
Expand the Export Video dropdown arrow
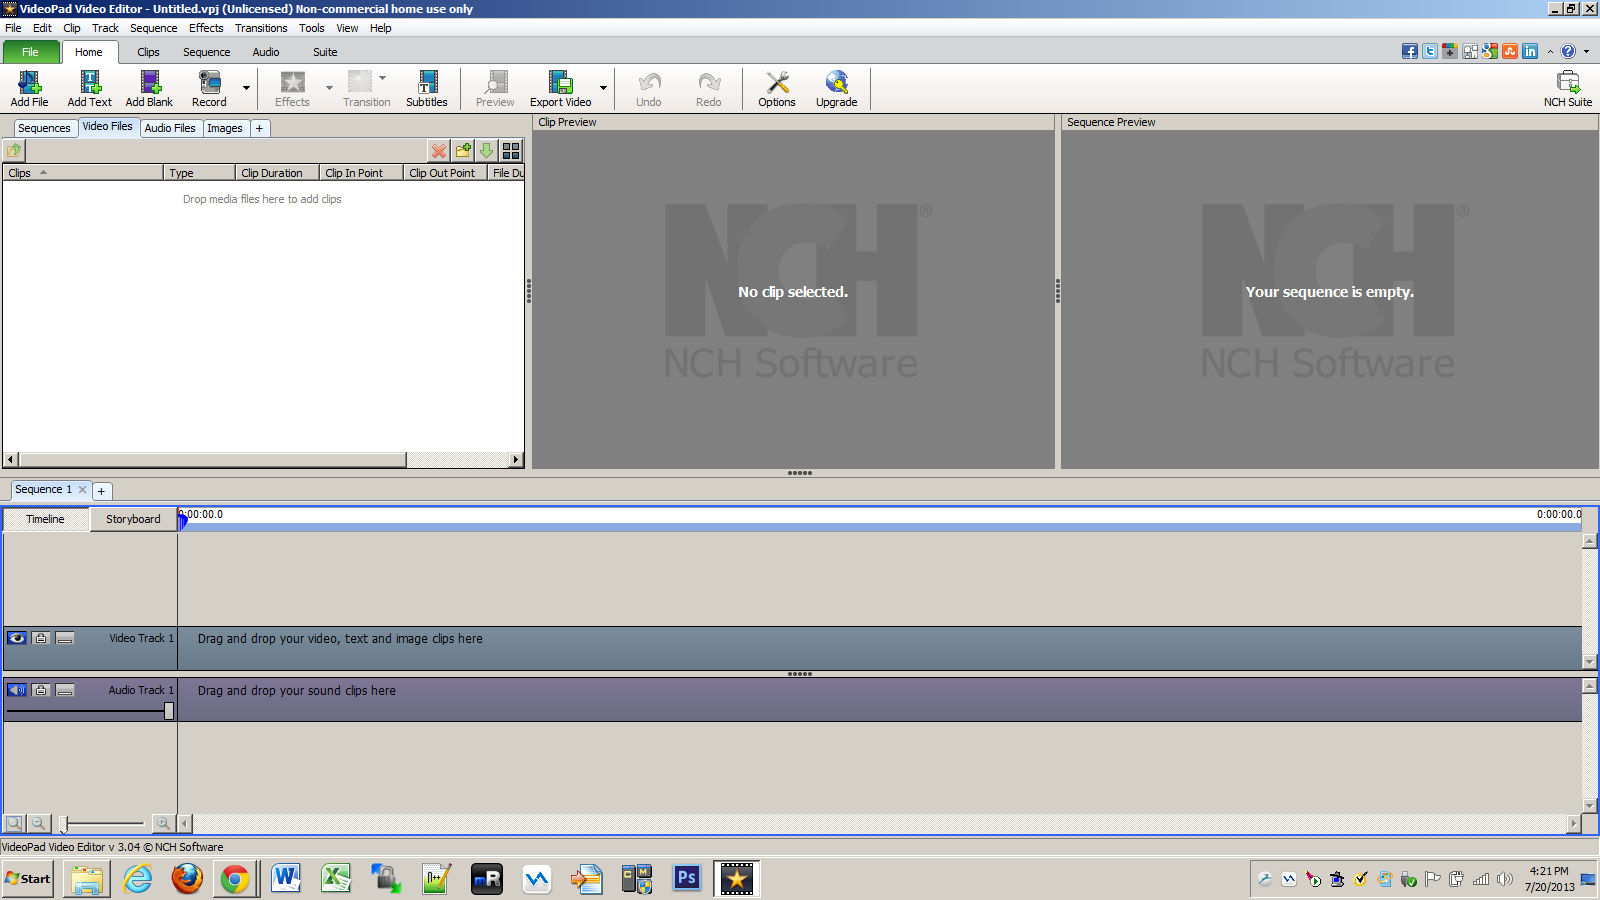(603, 88)
